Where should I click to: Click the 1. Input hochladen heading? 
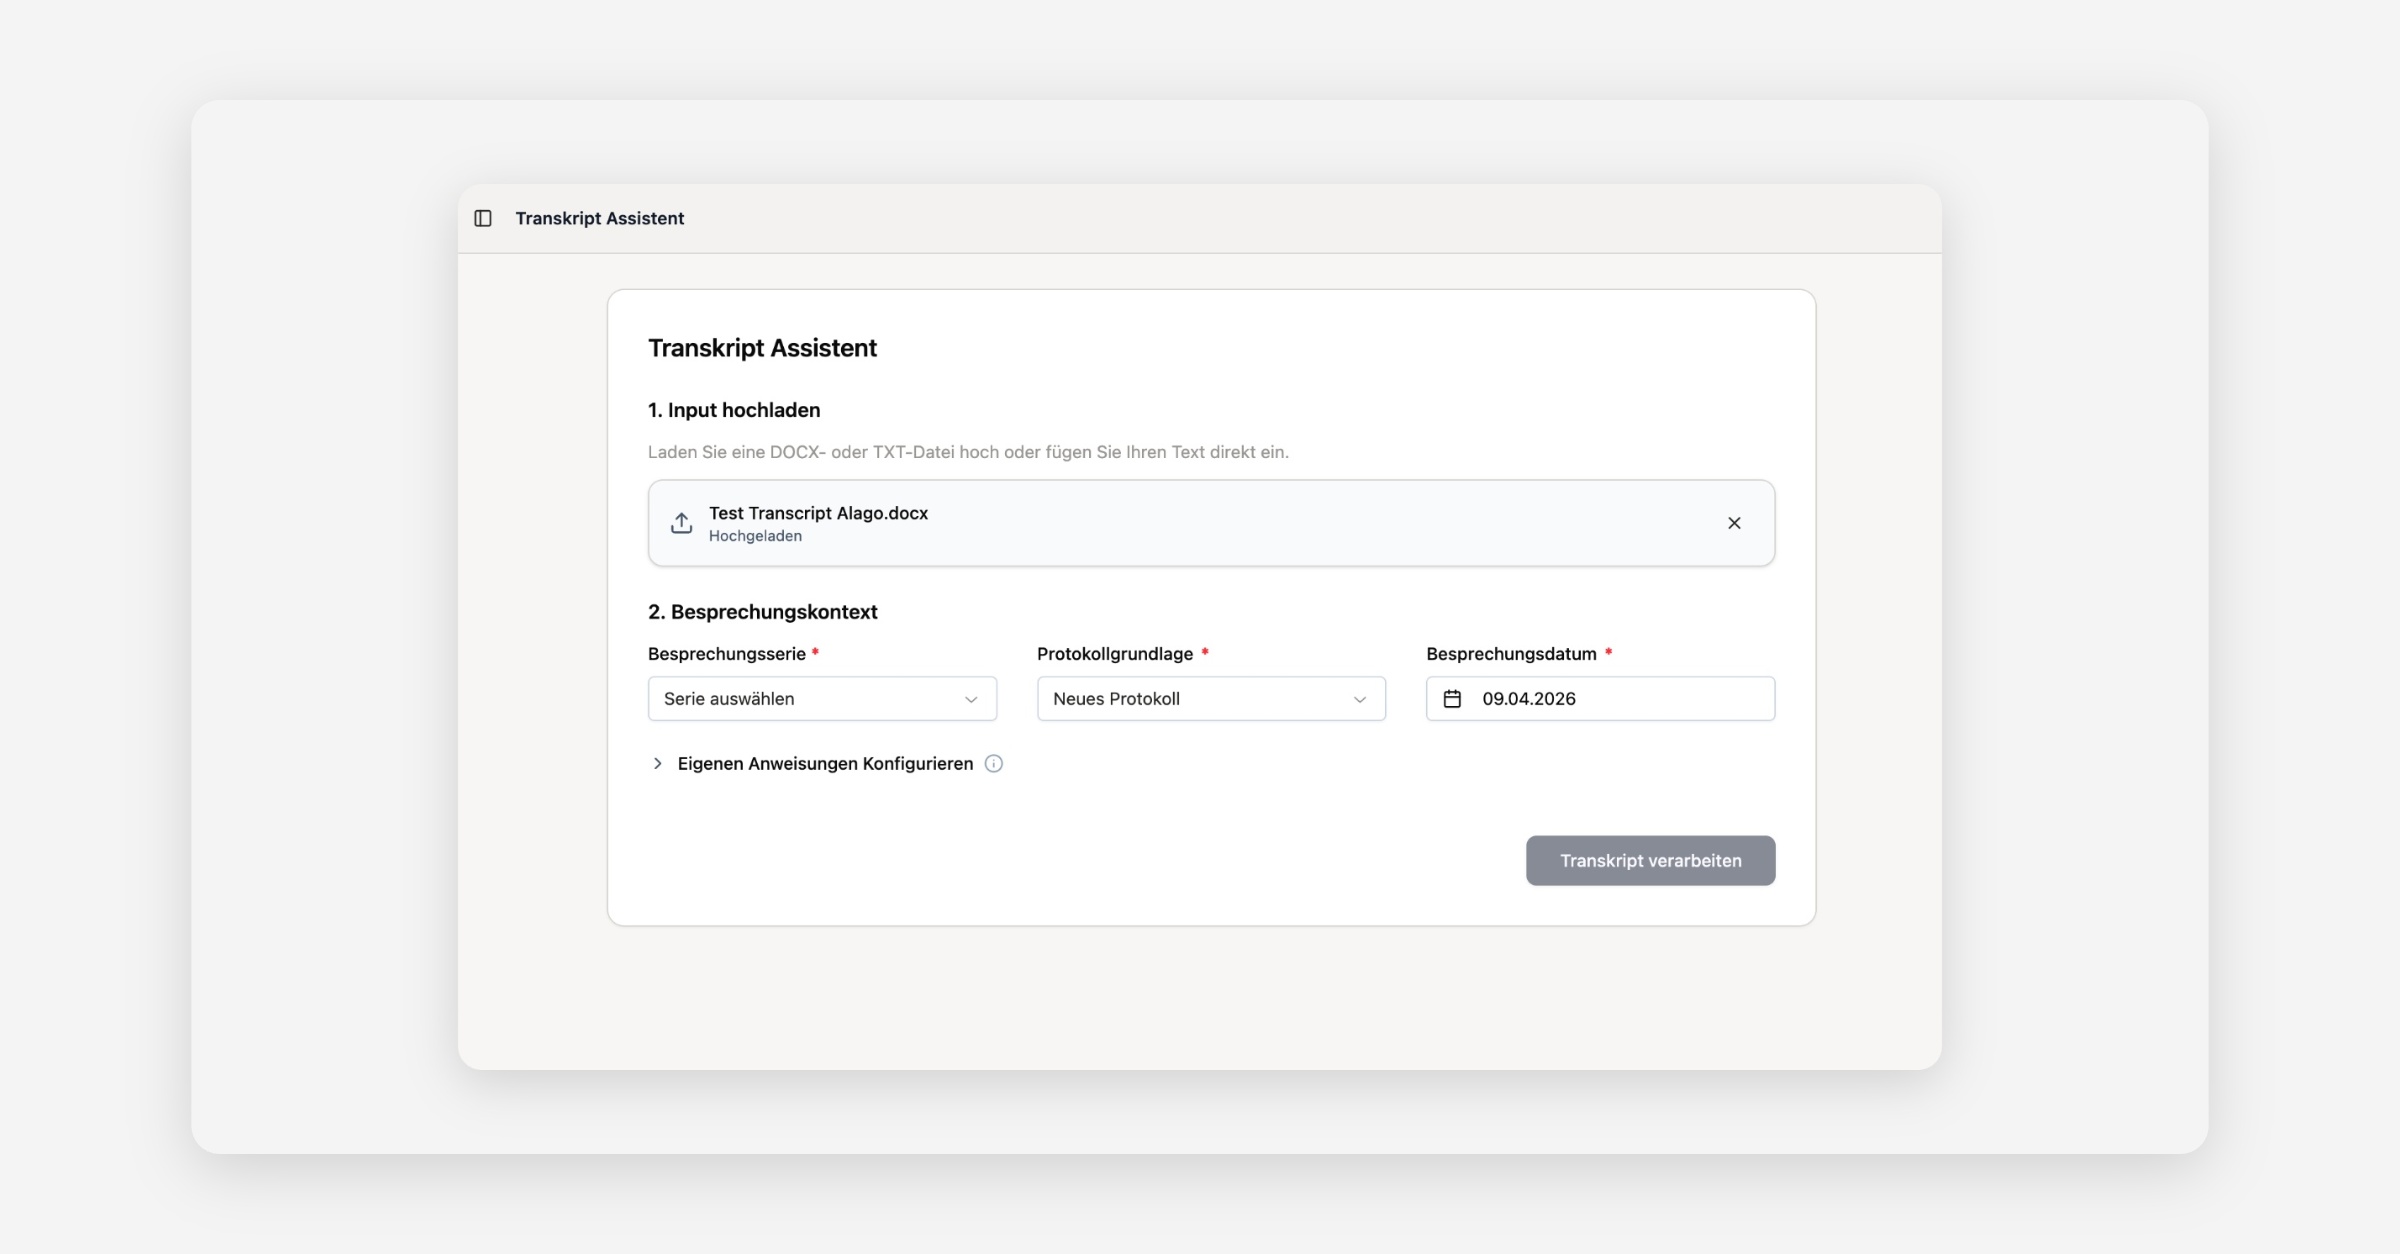pyautogui.click(x=734, y=410)
